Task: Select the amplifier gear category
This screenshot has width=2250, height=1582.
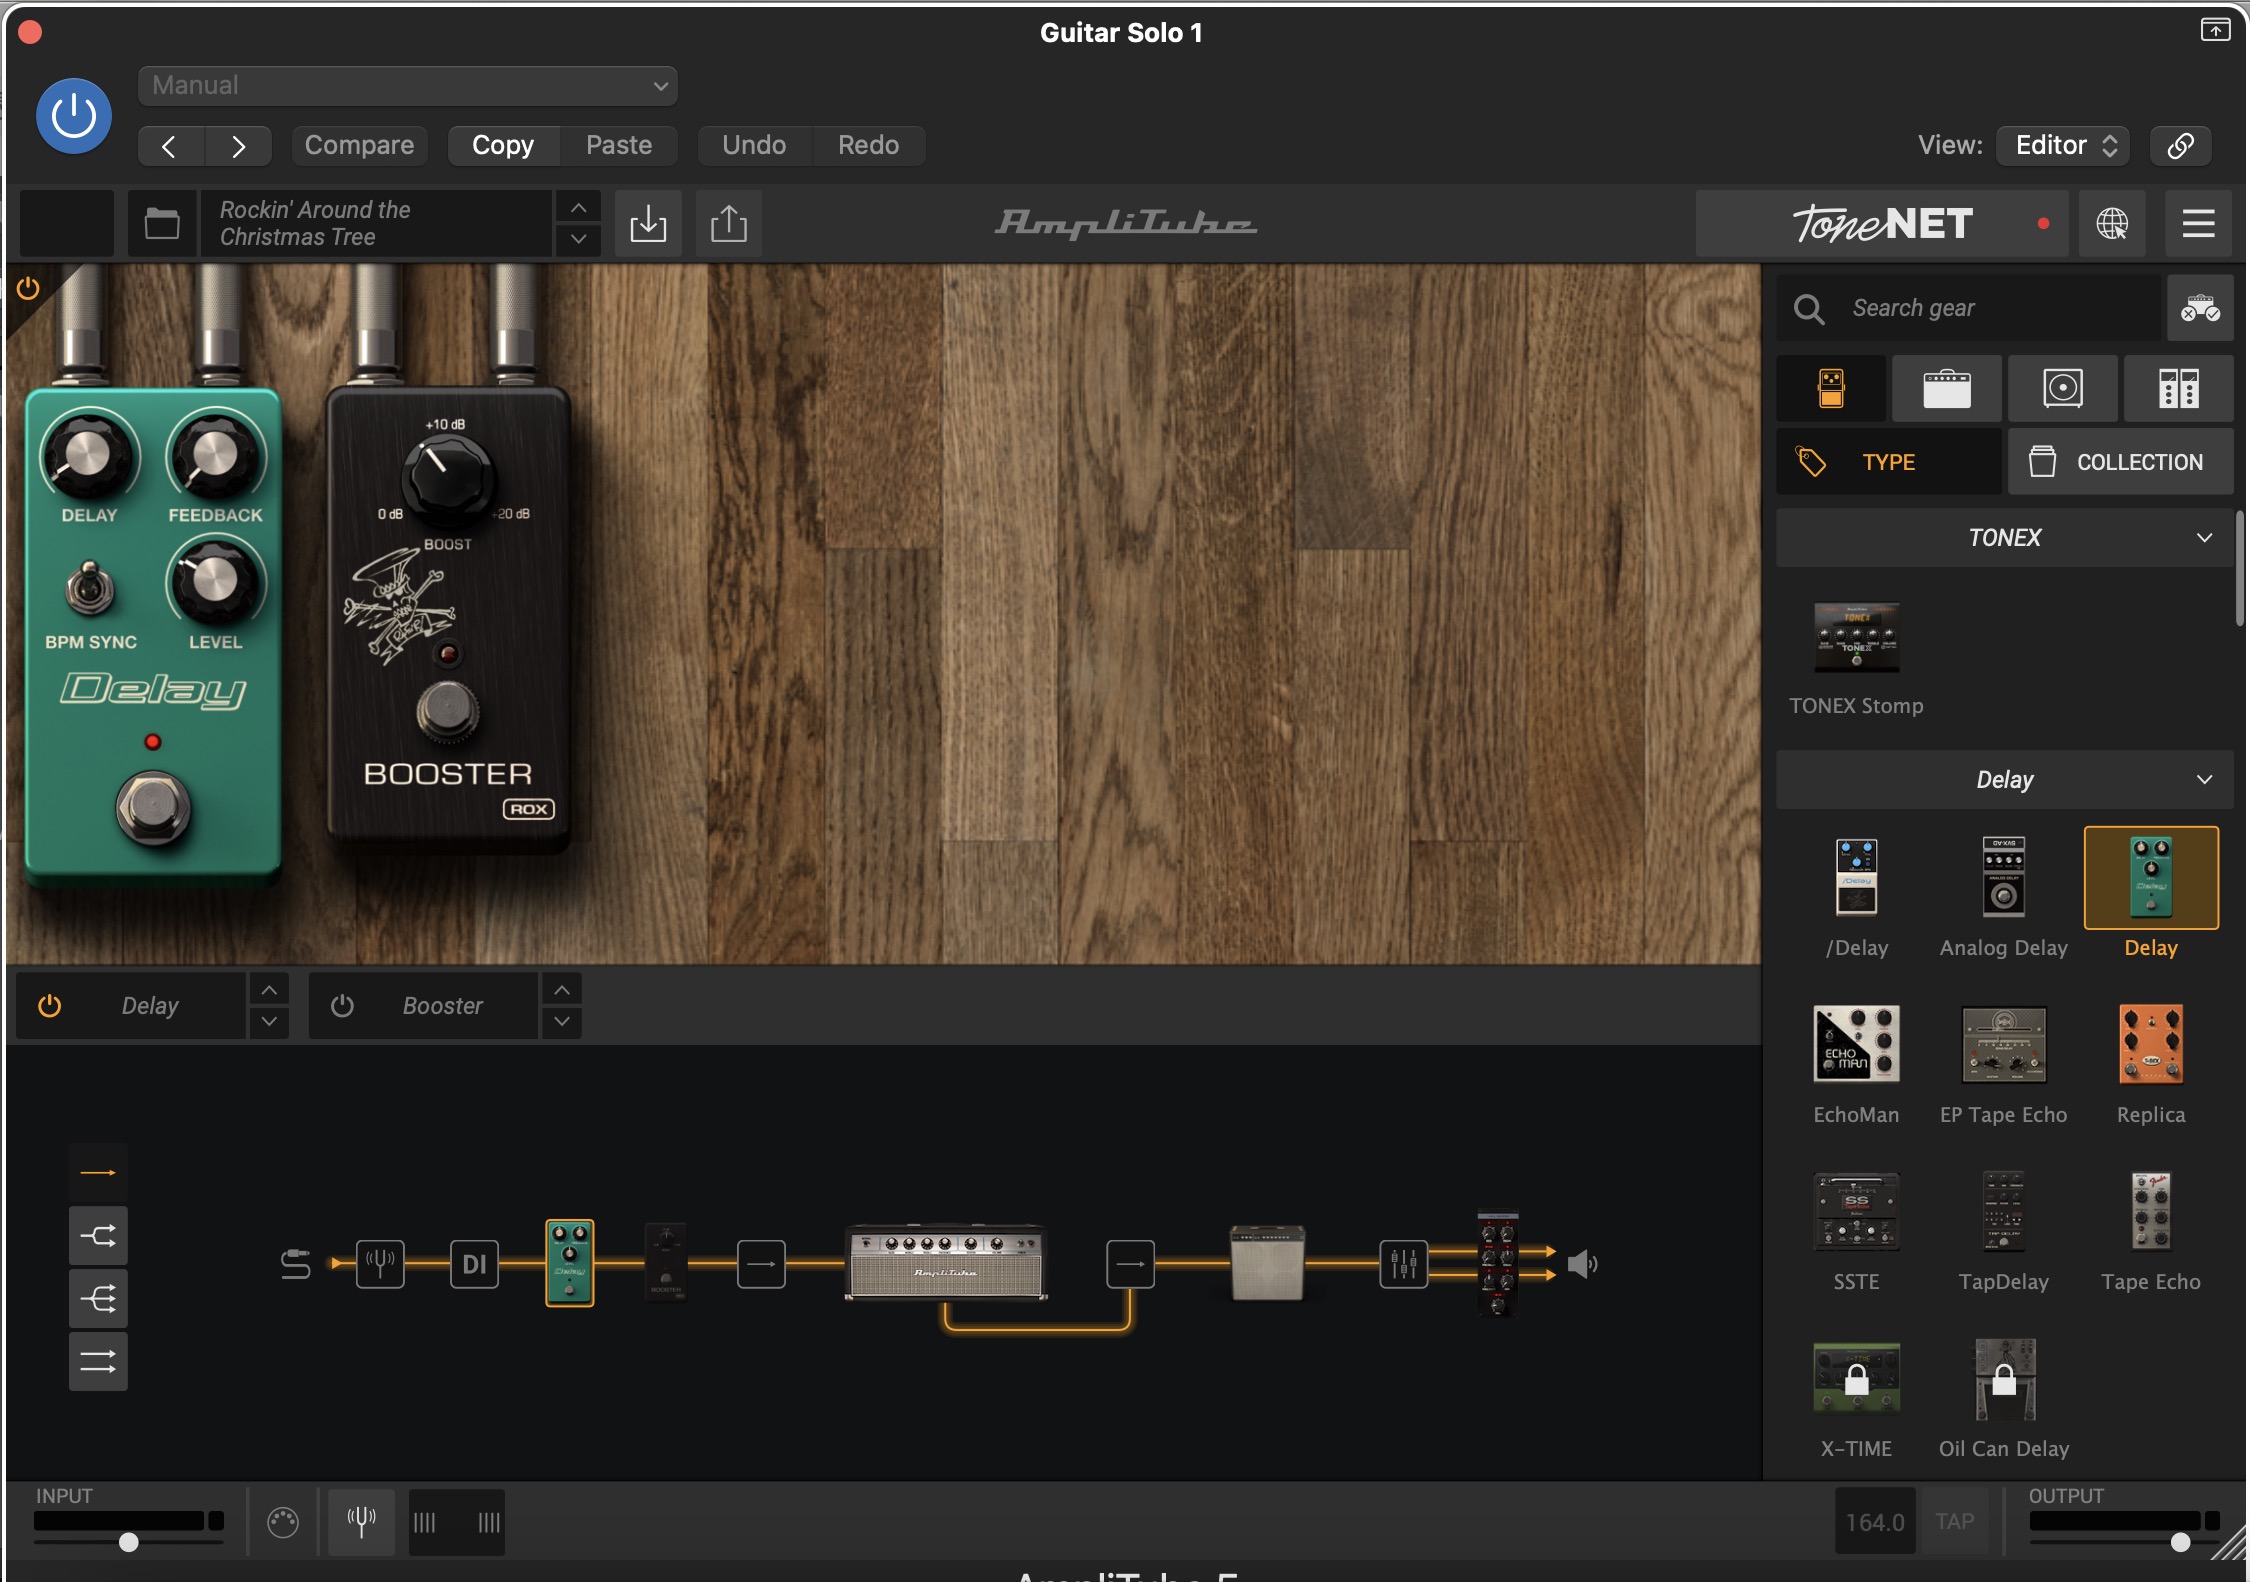Action: point(1946,388)
